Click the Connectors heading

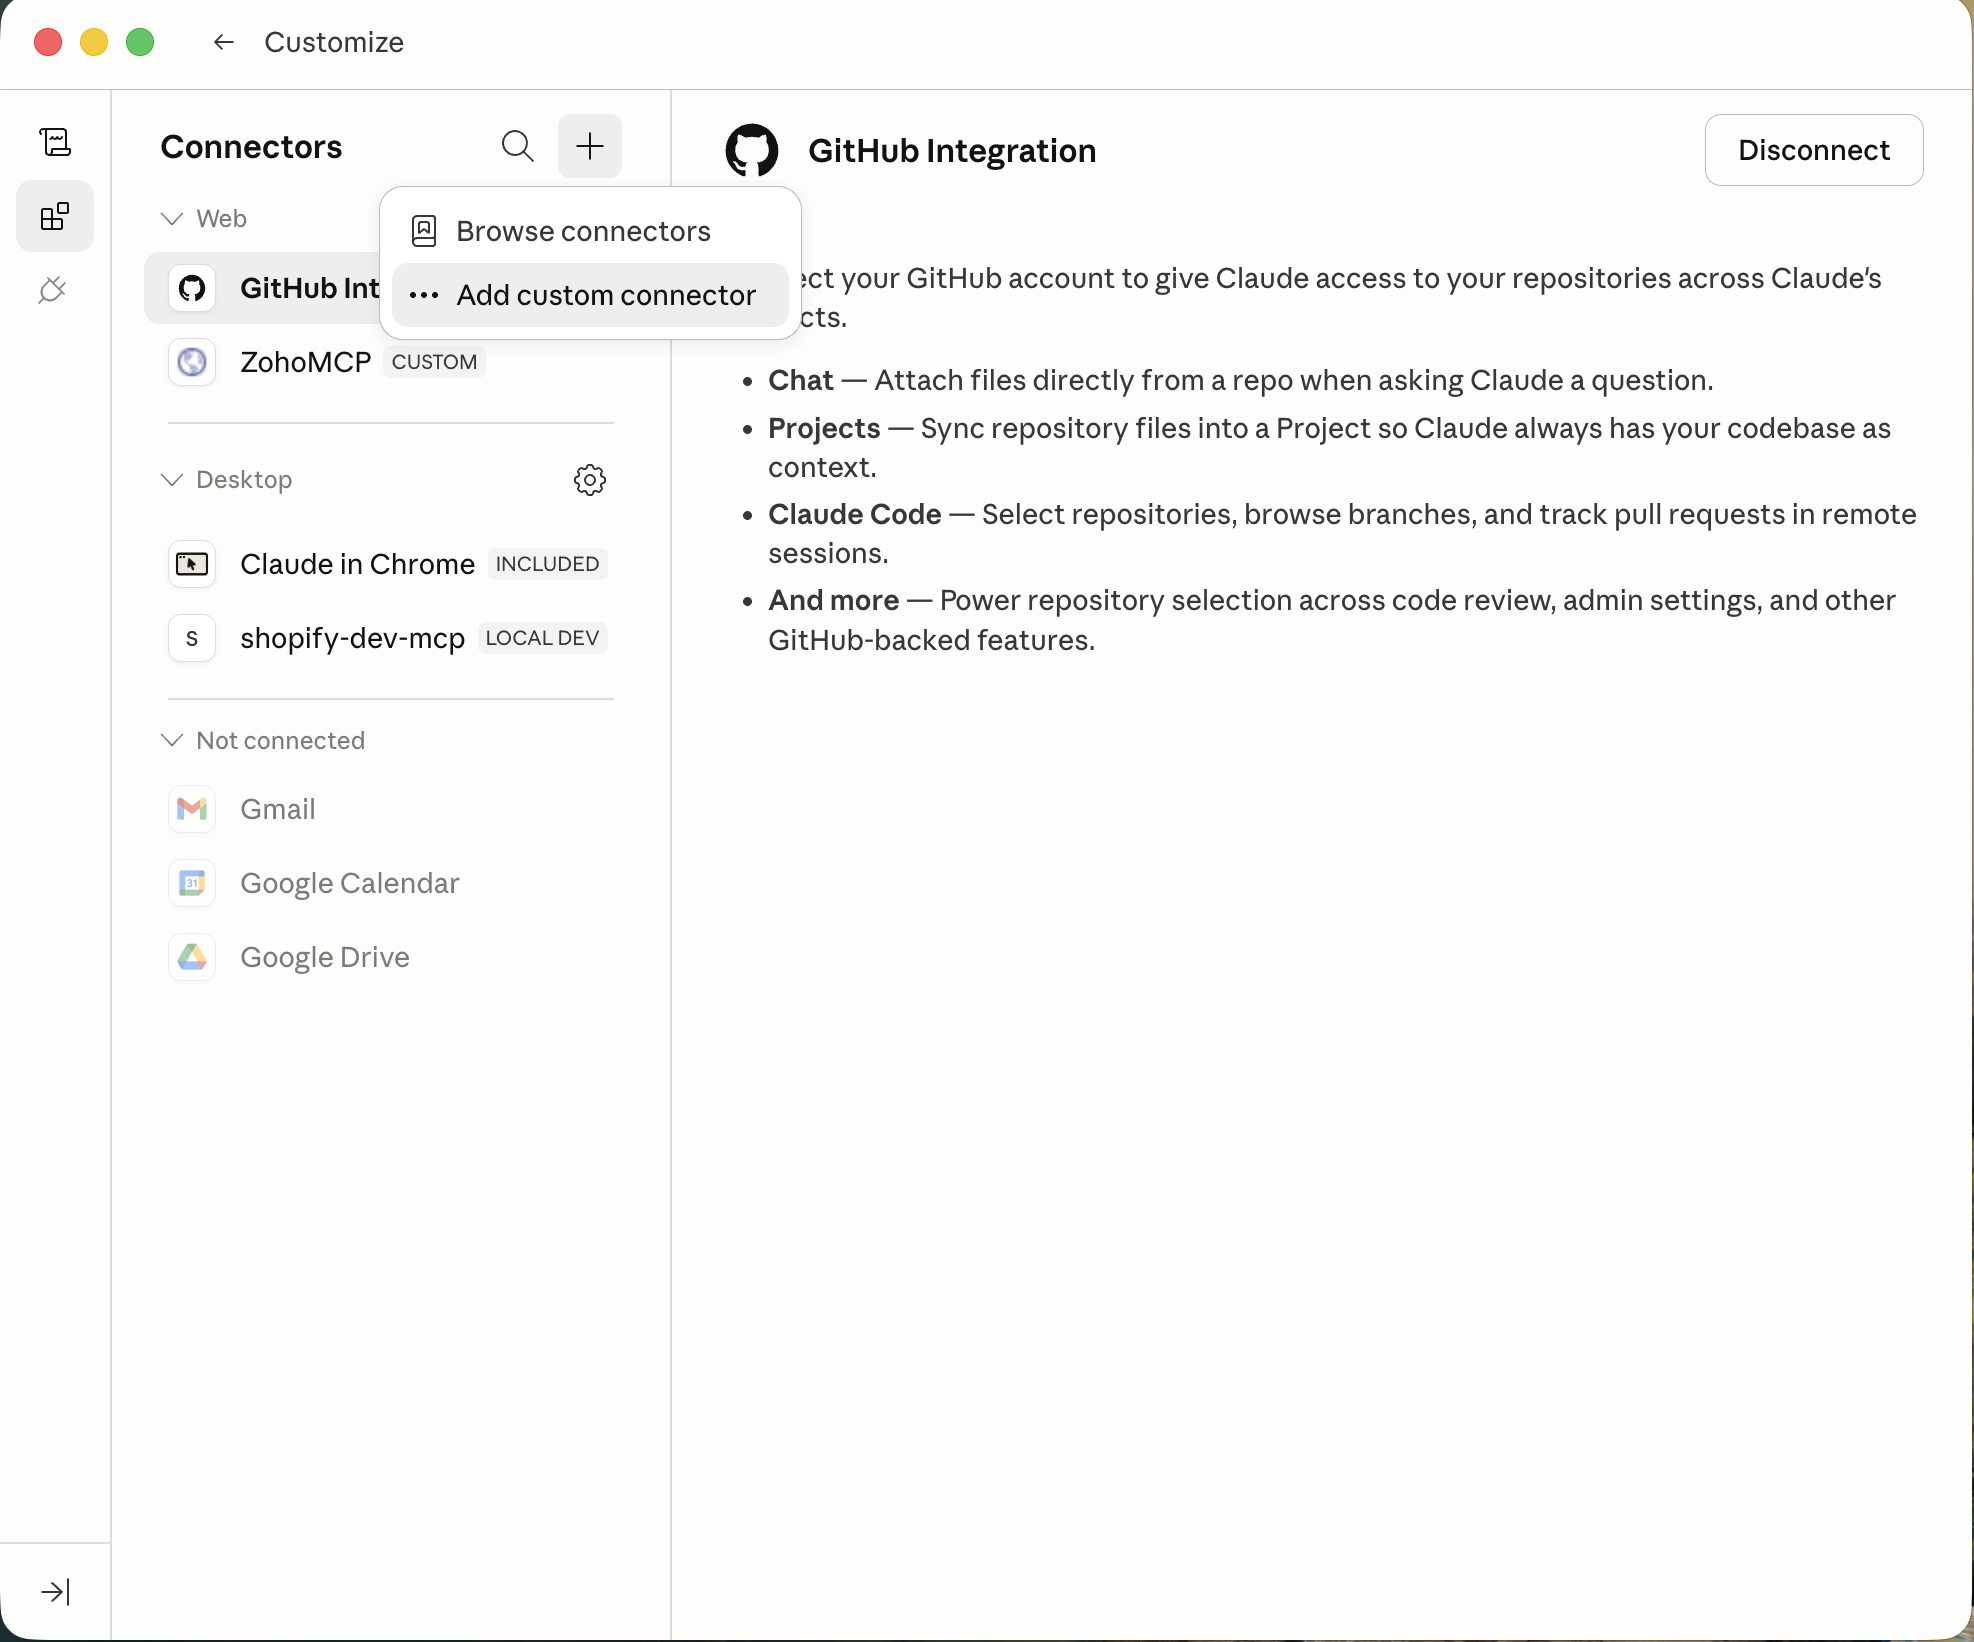pyautogui.click(x=251, y=147)
